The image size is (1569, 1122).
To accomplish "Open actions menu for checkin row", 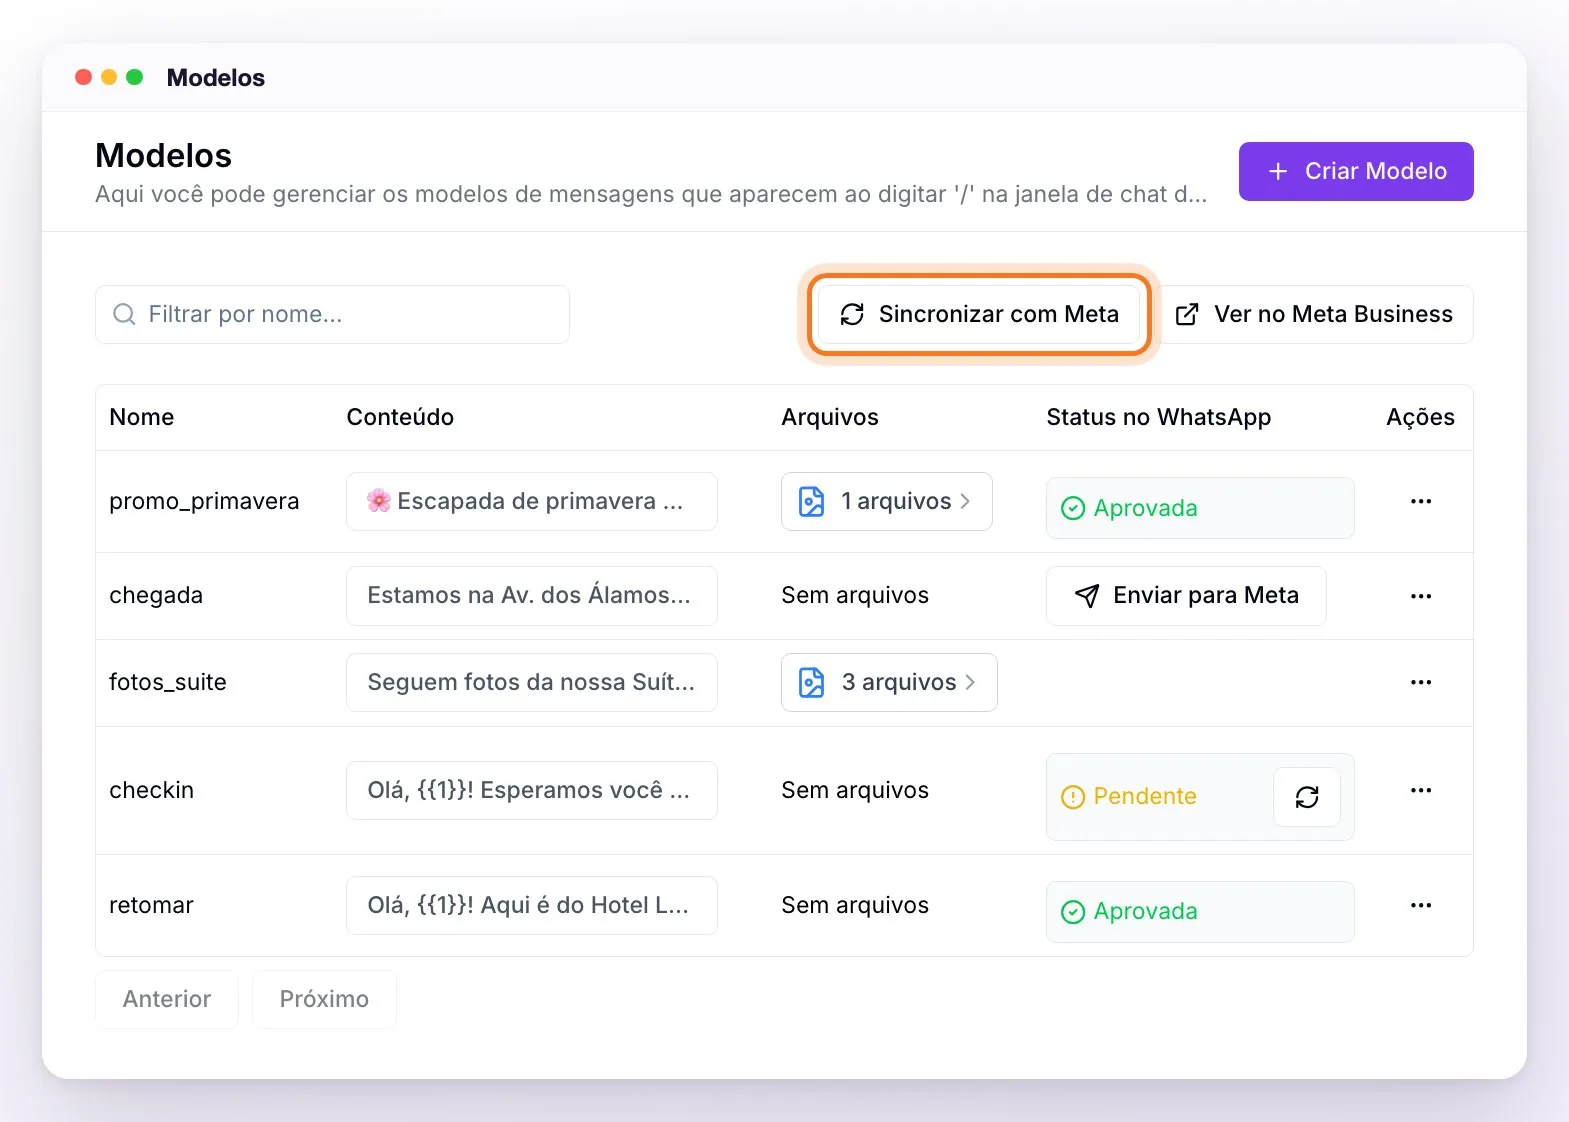I will point(1420,790).
